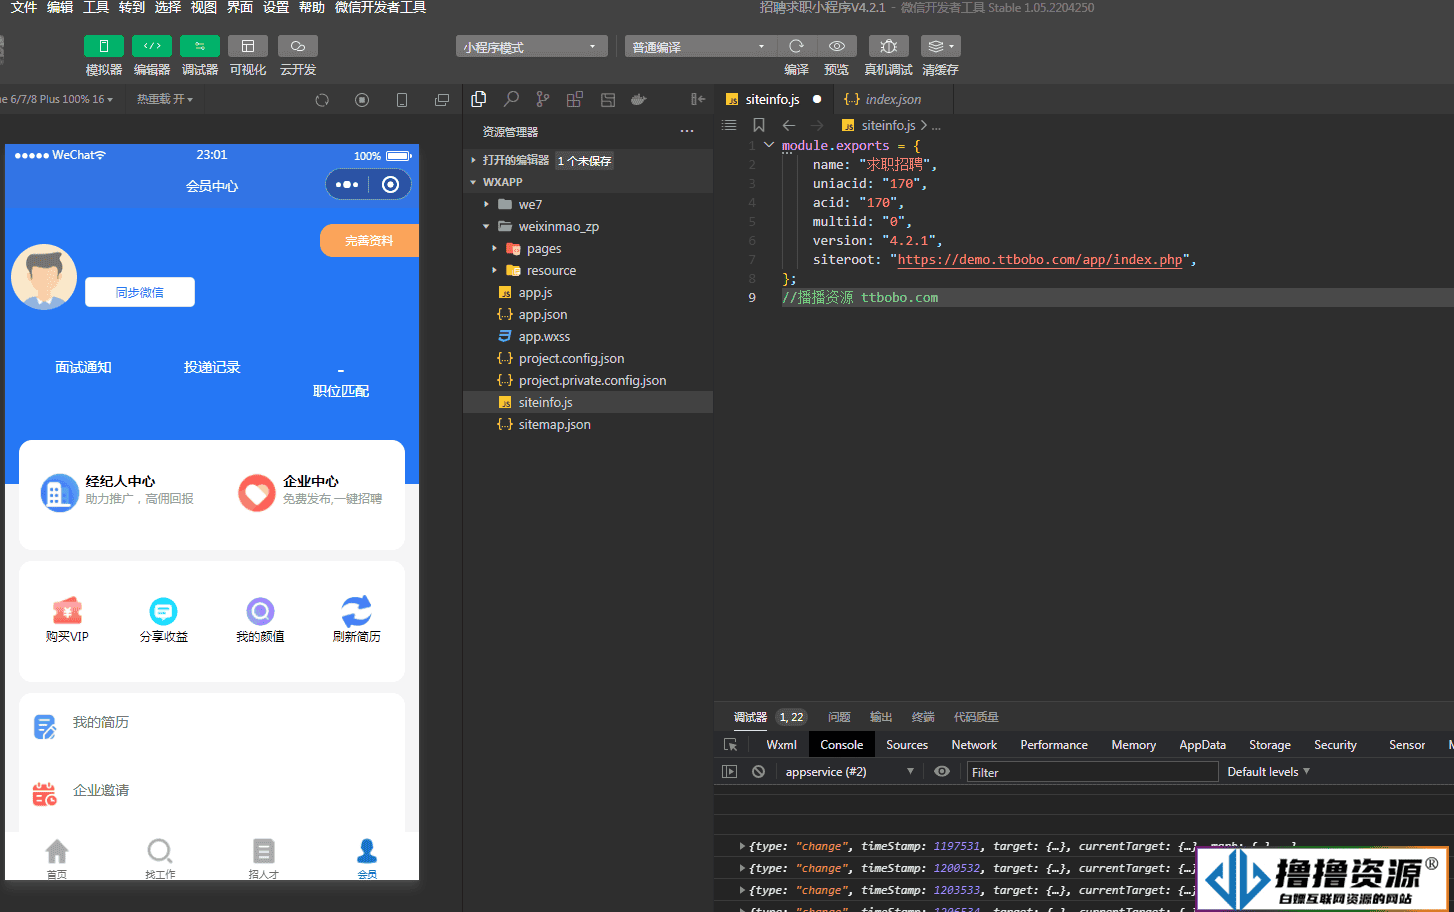The image size is (1454, 912).
Task: Open app.js file
Action: tap(588, 292)
